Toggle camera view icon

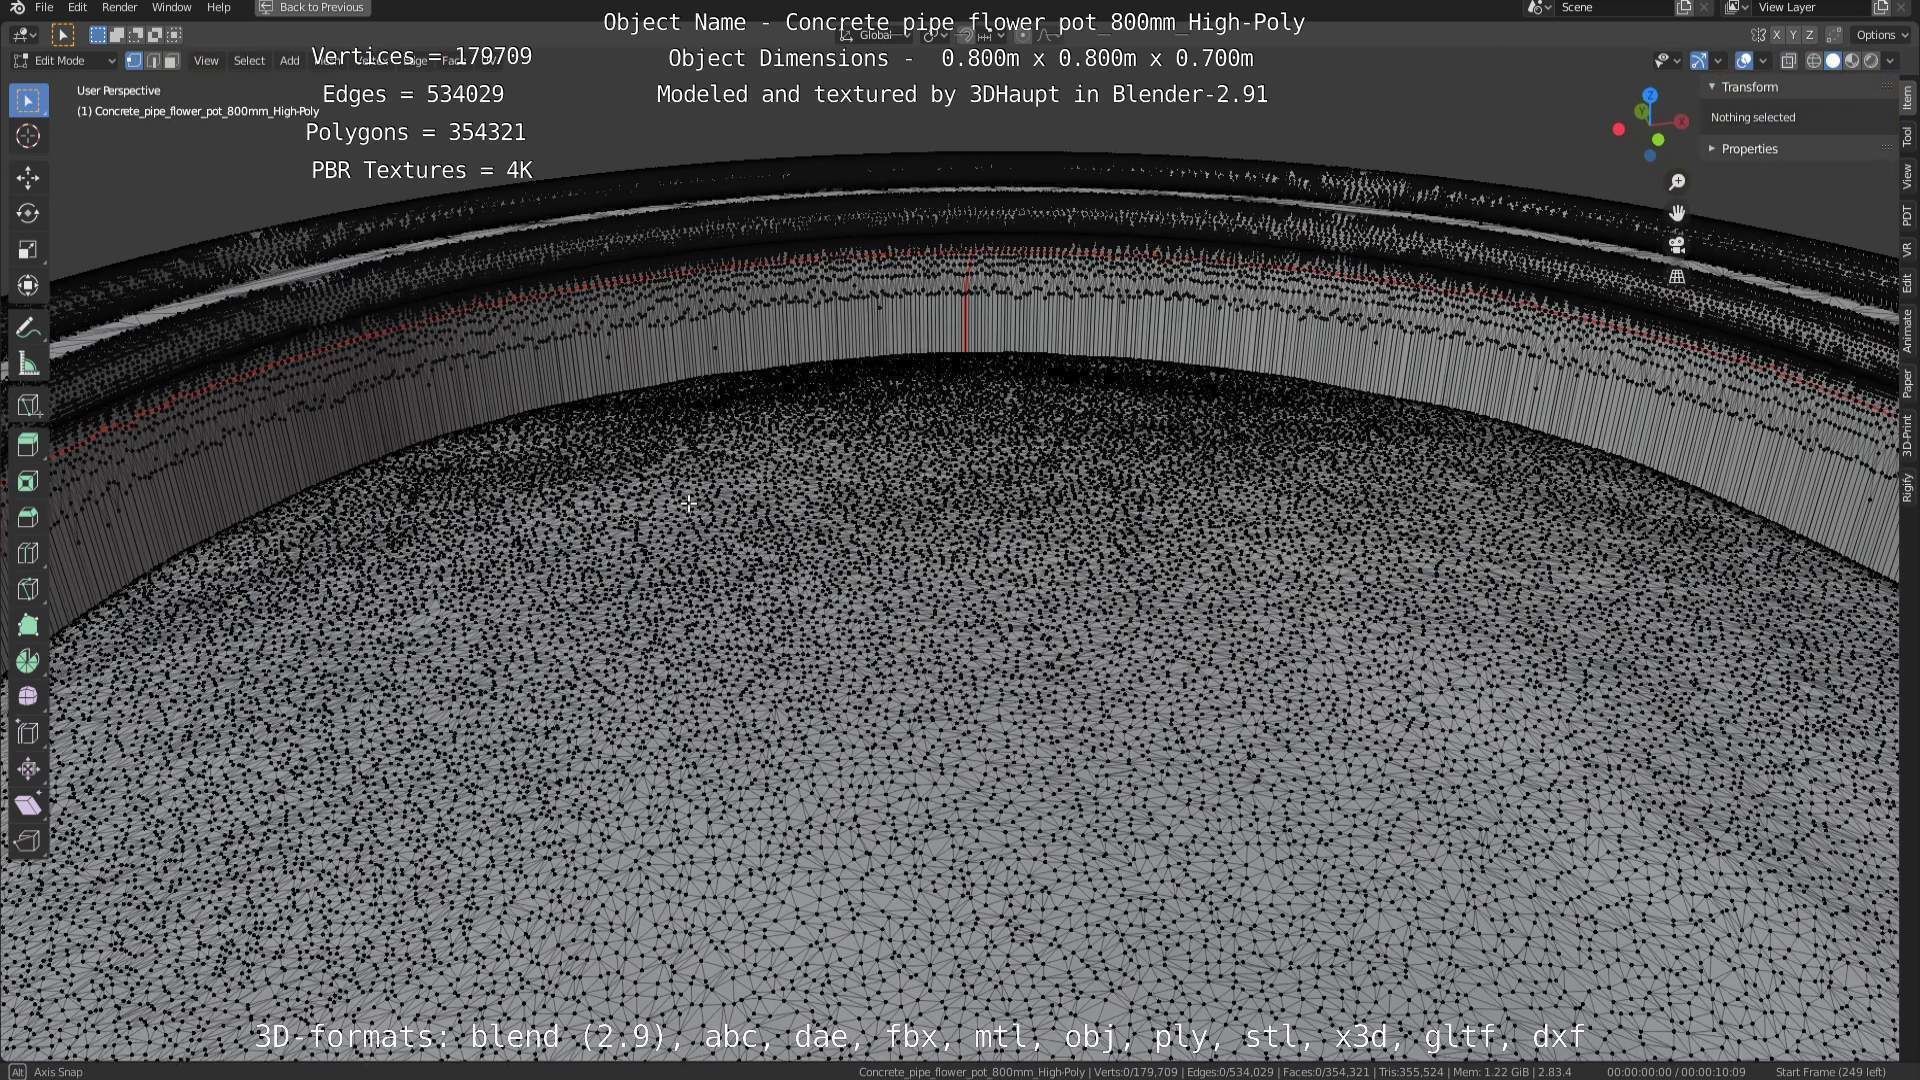pyautogui.click(x=1677, y=245)
